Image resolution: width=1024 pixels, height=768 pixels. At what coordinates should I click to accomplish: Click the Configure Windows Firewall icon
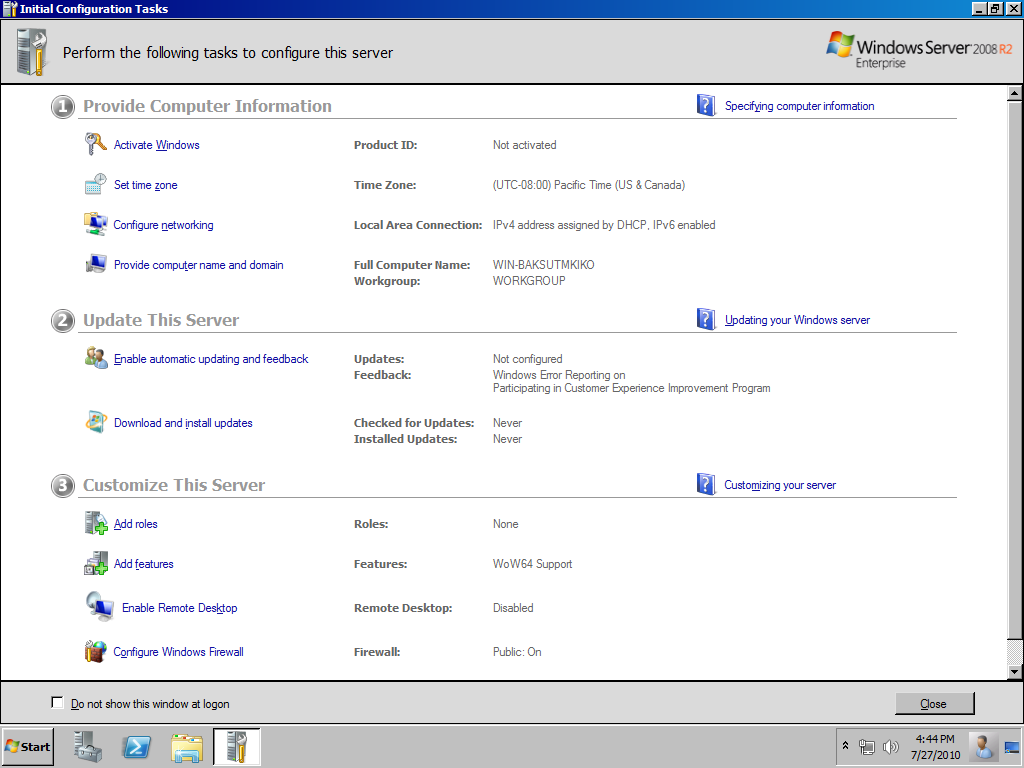[x=95, y=652]
